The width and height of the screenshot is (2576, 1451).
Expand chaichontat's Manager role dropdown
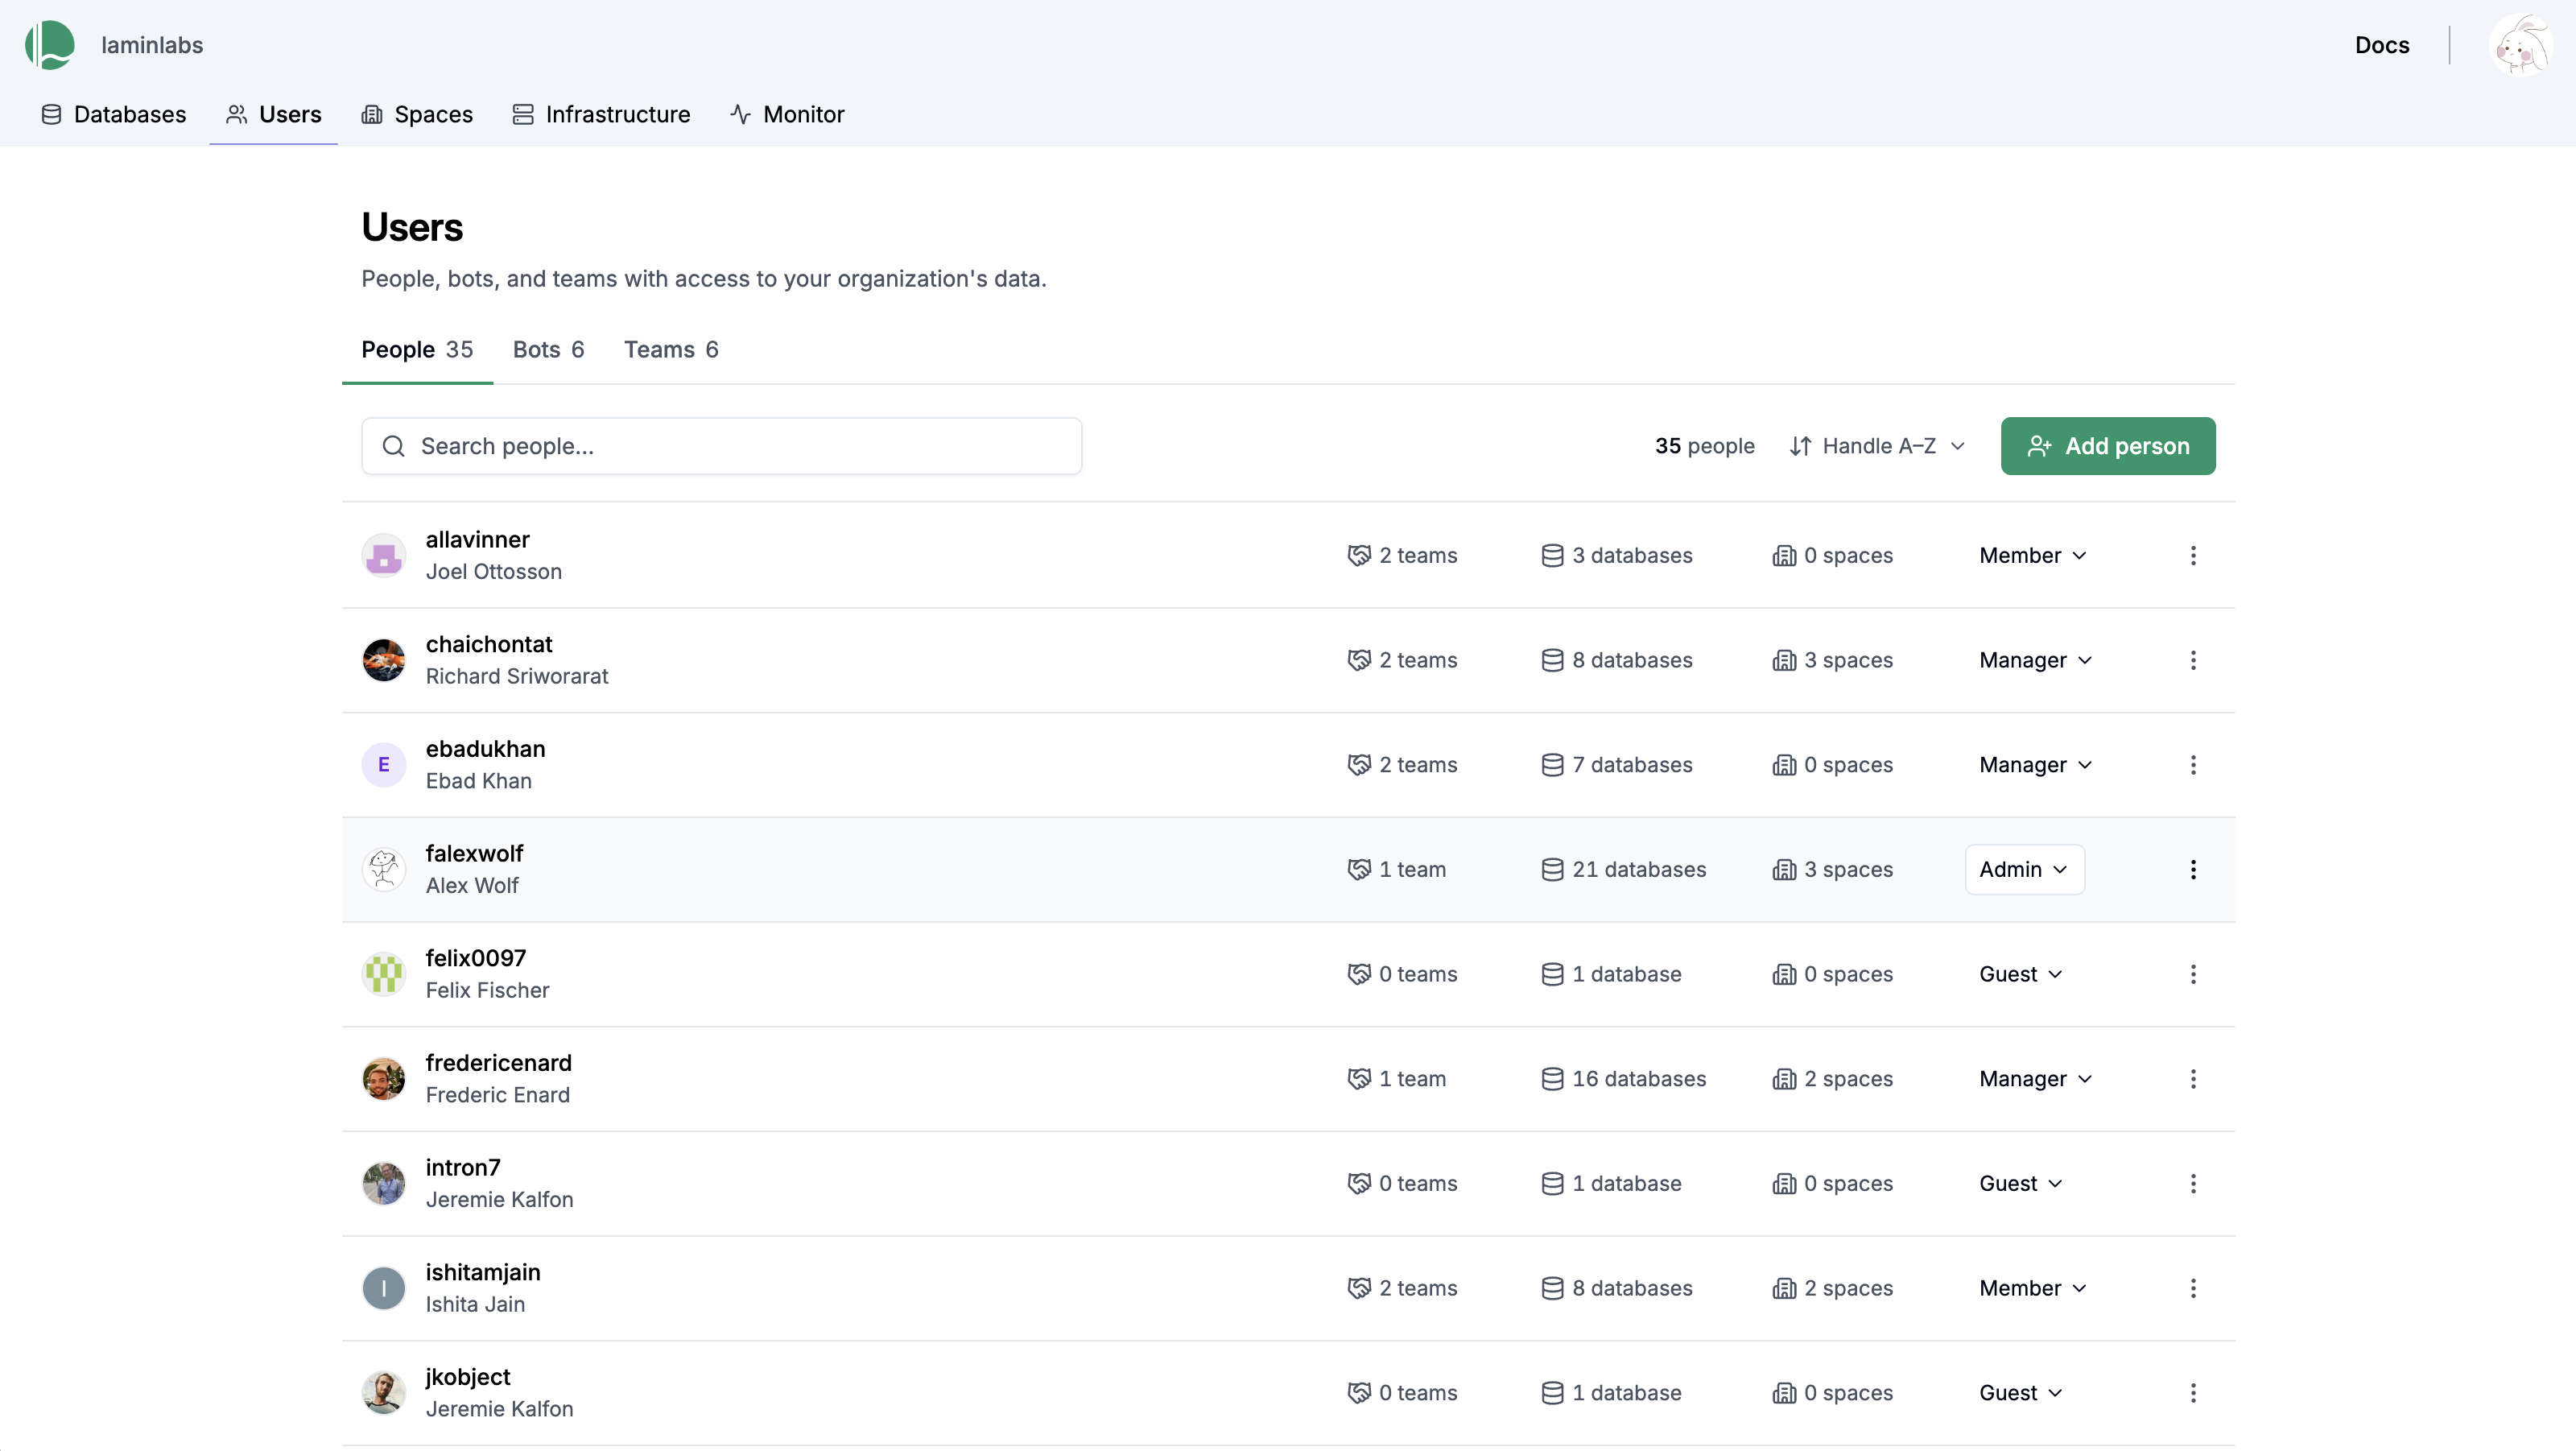(x=2036, y=660)
